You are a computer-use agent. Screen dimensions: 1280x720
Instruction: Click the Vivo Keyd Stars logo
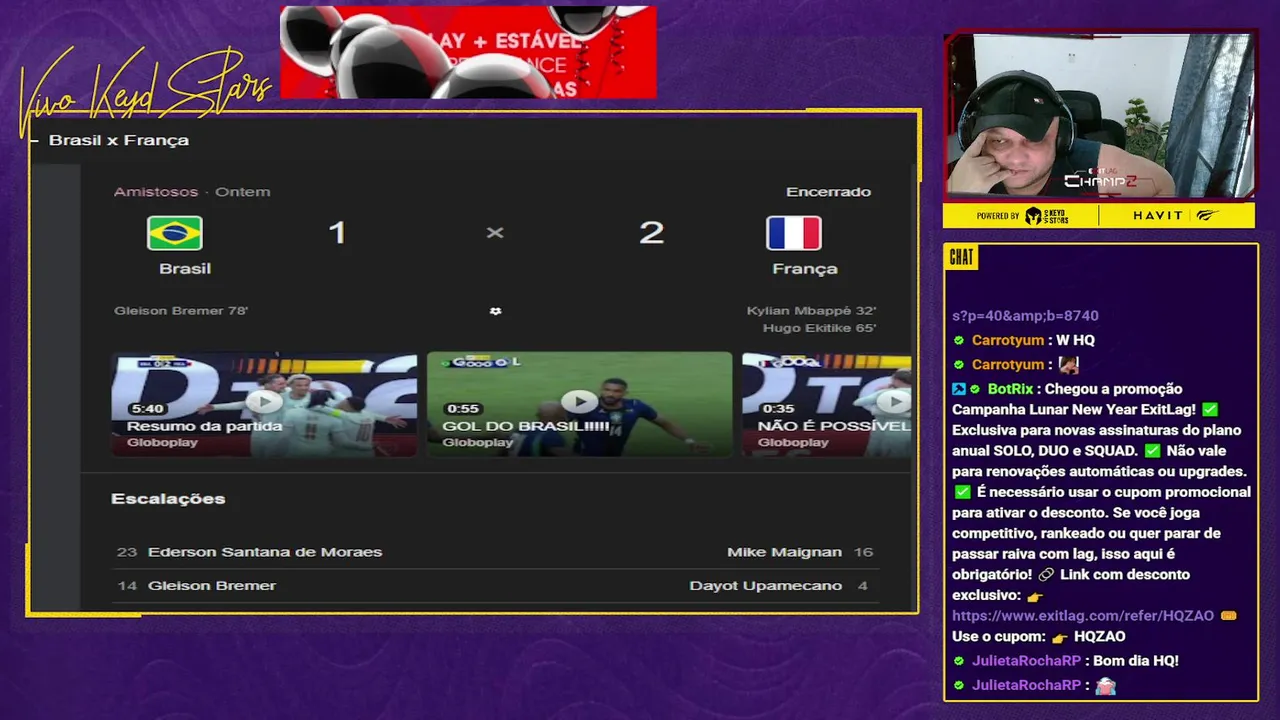pyautogui.click(x=145, y=93)
